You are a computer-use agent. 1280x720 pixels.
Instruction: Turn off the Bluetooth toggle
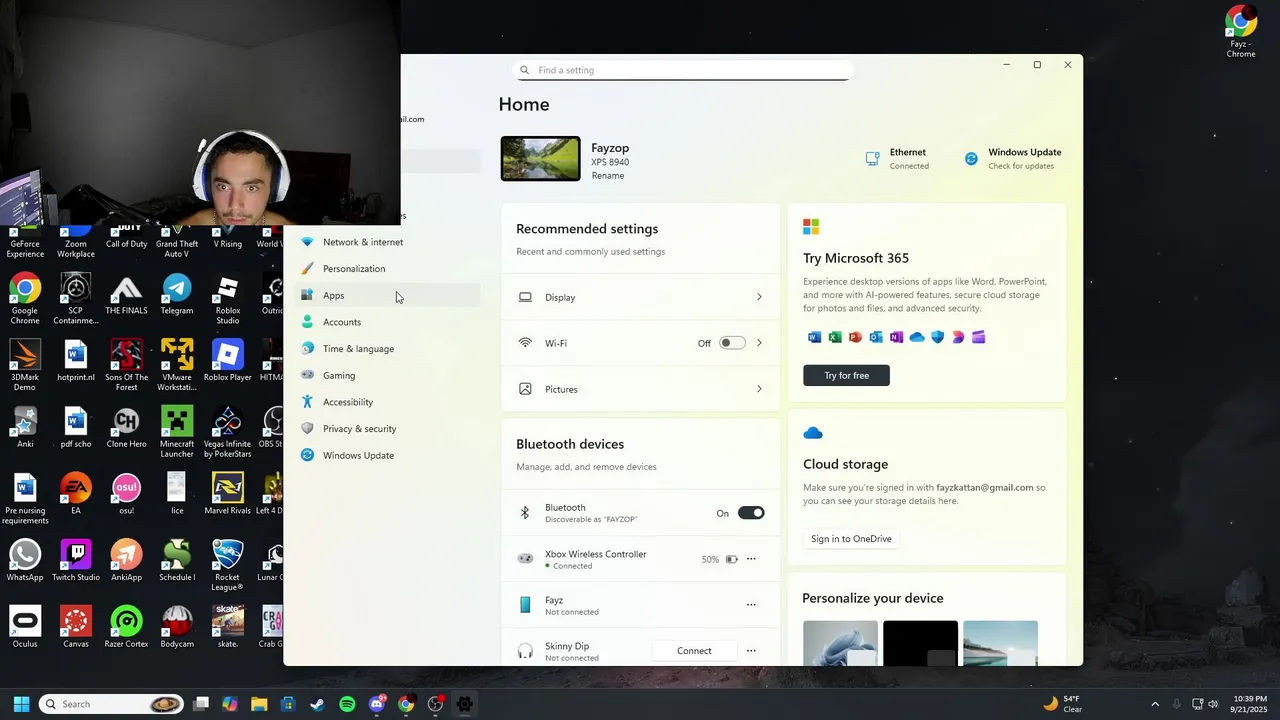(751, 513)
